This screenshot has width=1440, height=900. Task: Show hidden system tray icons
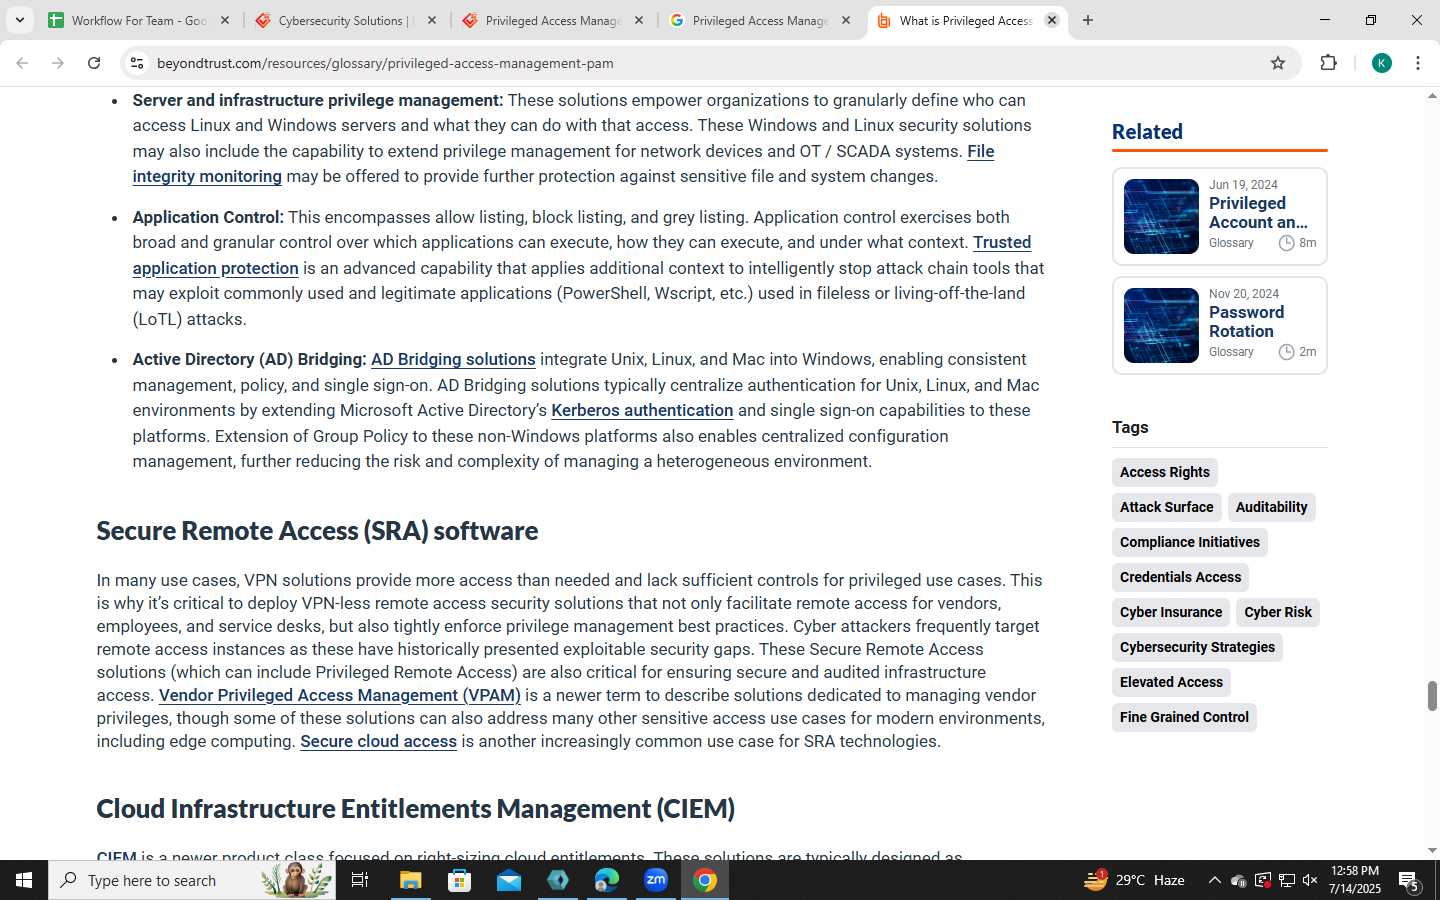click(1214, 880)
